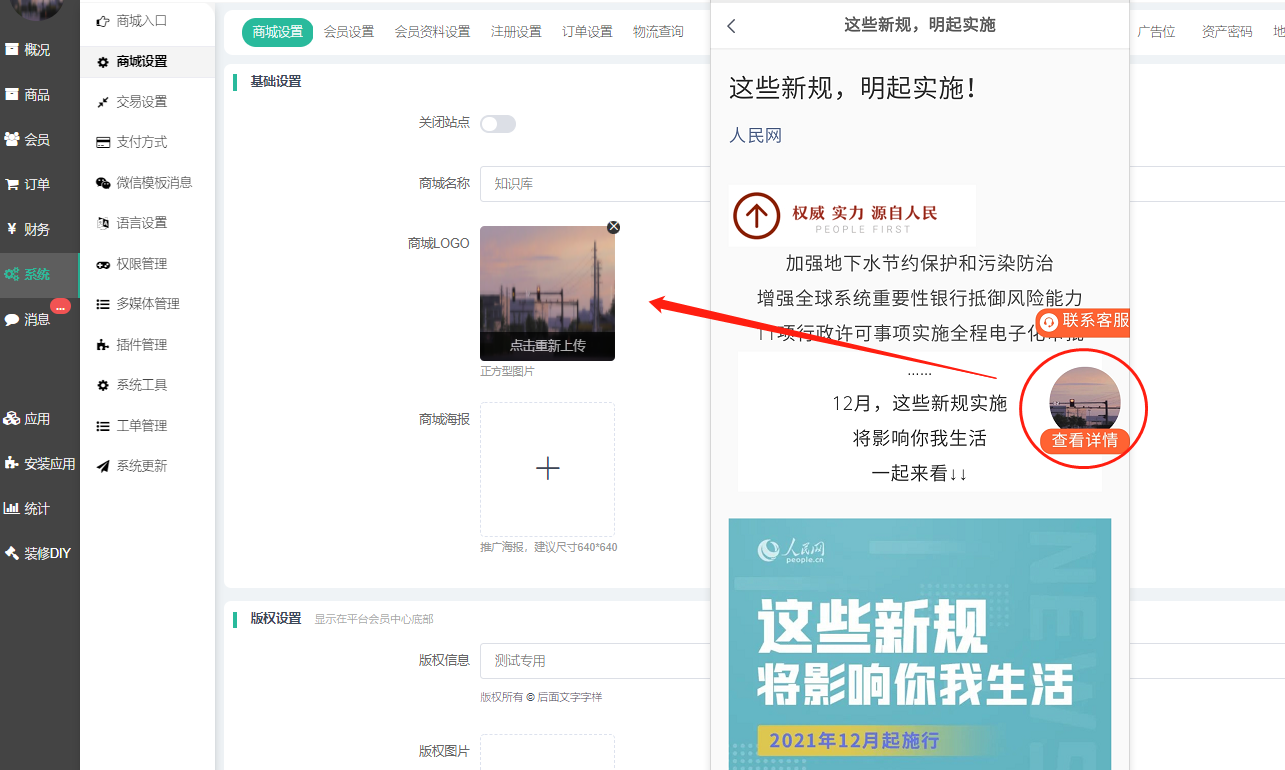Click the 插件管理 puzzle-piece icon
1285x770 pixels.
pos(103,345)
